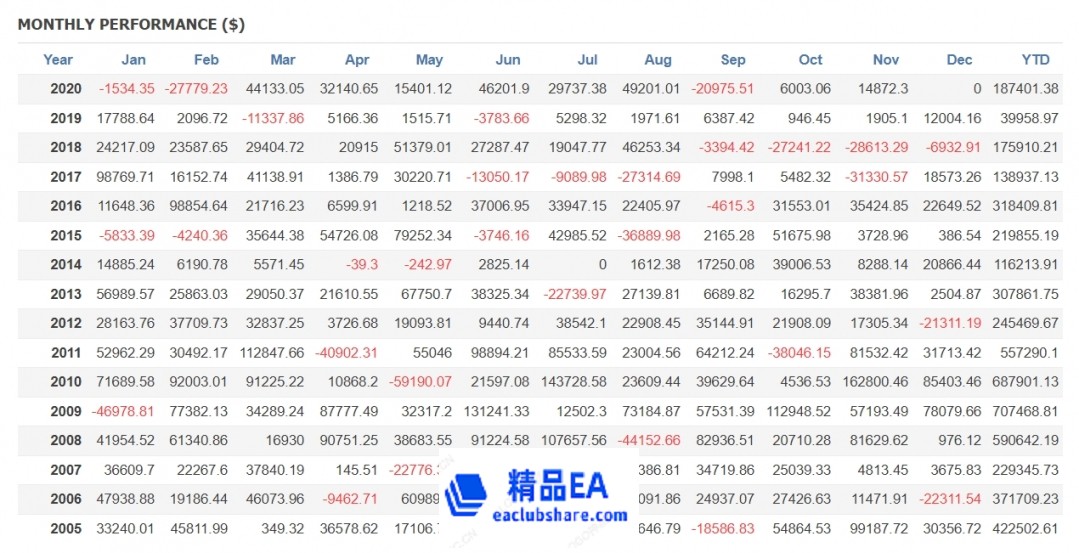Screen dimensions: 1079x553
Task: Click 2014 Jul zero value cell
Action: click(x=600, y=264)
